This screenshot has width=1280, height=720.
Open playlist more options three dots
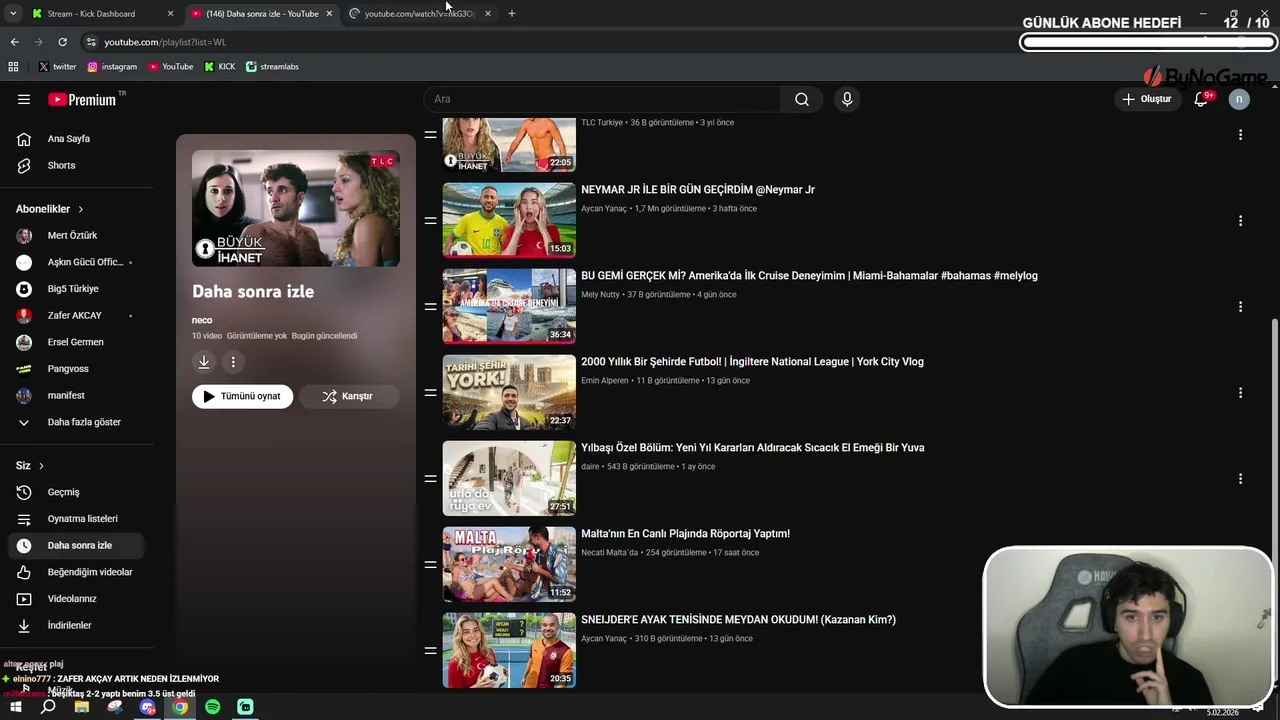point(233,362)
